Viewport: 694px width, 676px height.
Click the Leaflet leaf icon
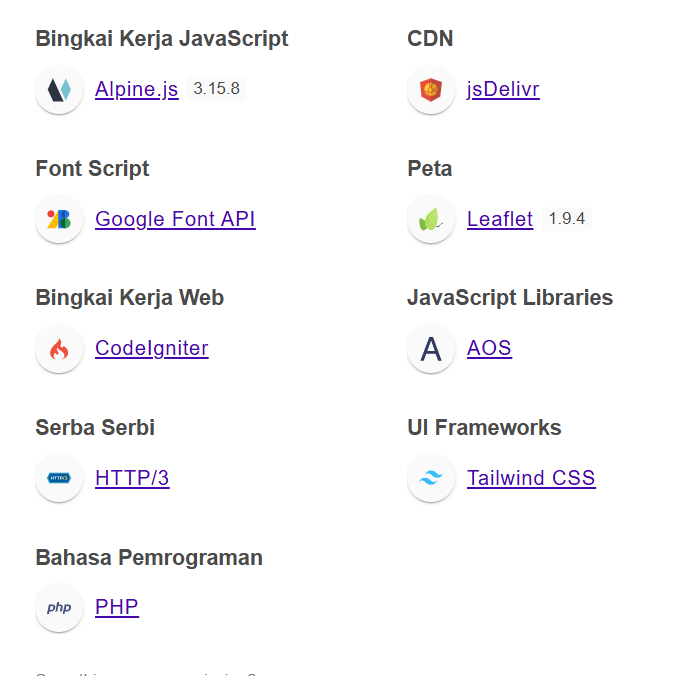(431, 219)
